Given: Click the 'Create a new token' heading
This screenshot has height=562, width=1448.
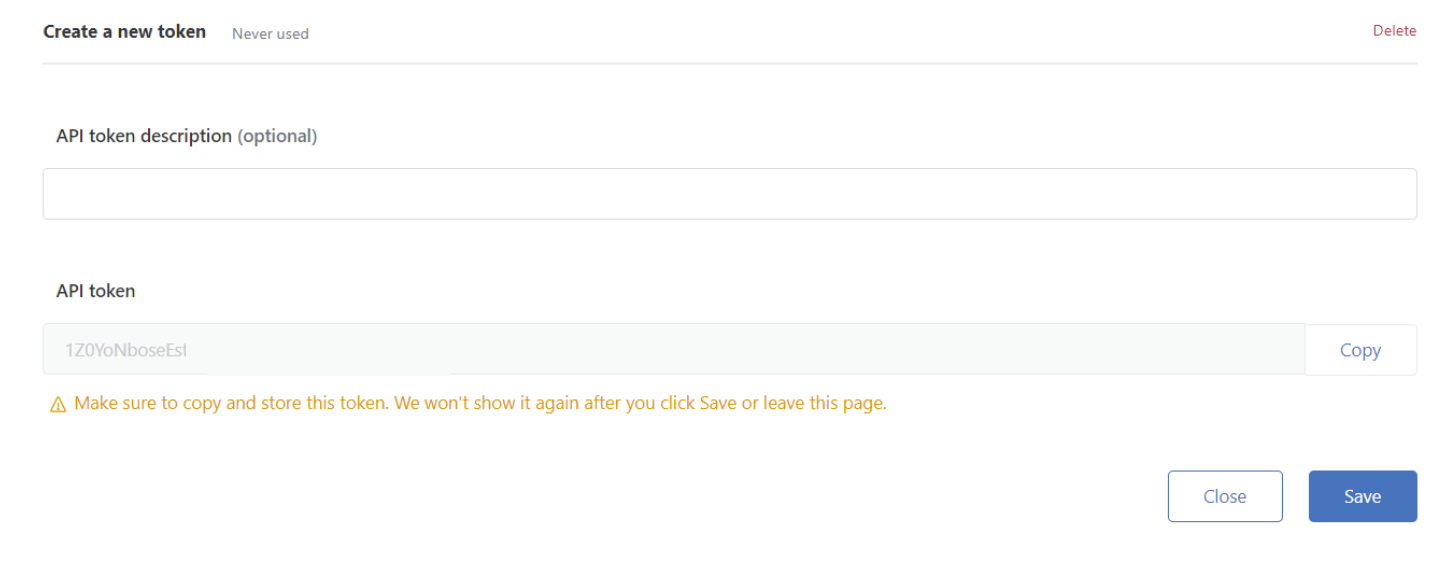Looking at the screenshot, I should coord(125,31).
